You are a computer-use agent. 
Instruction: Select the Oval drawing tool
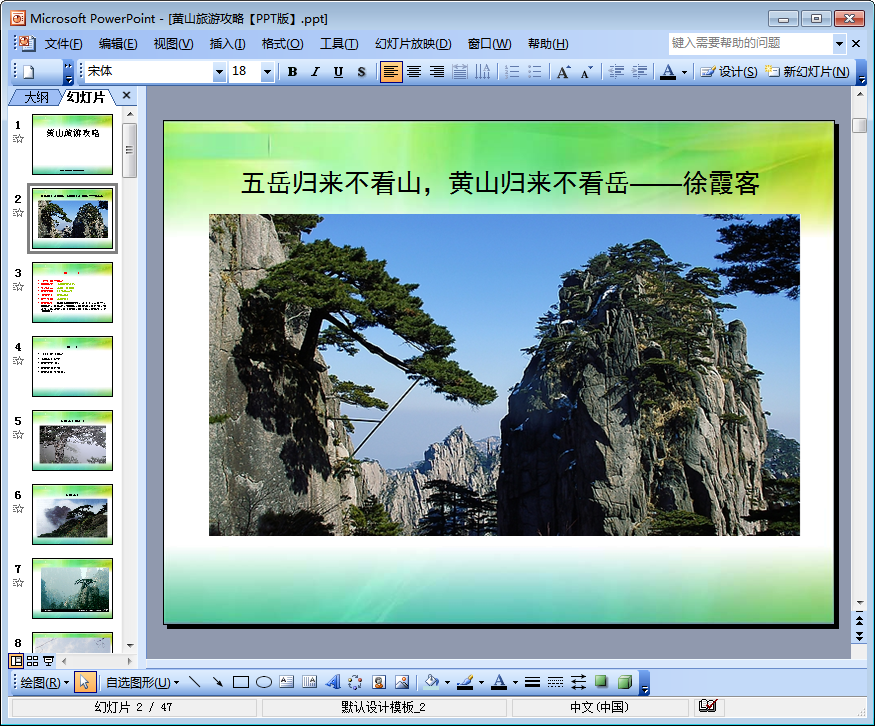263,682
